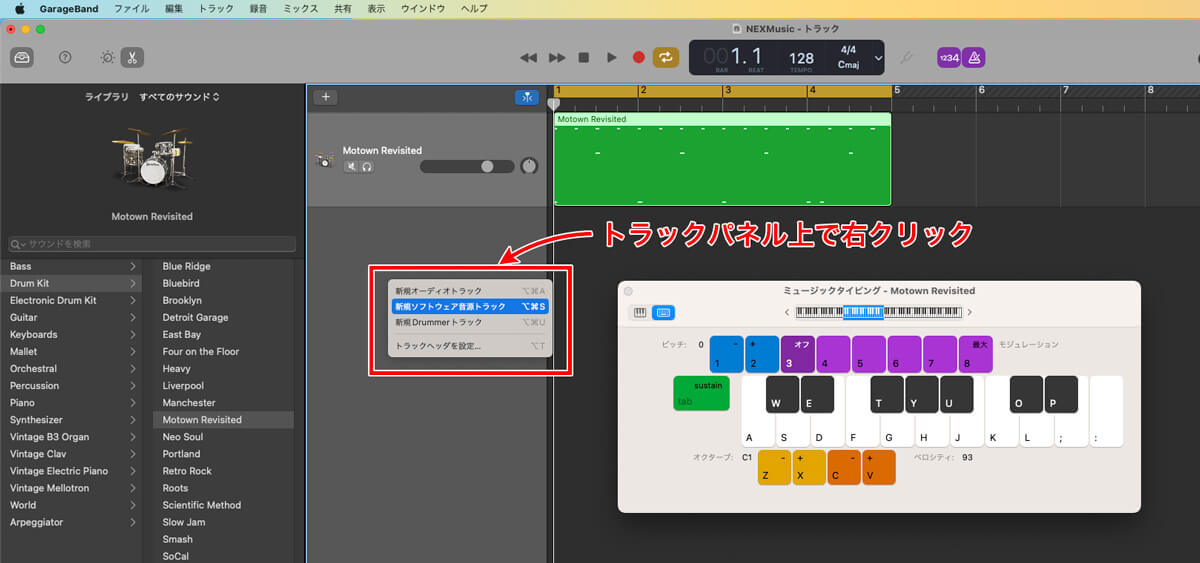
Task: Enable the 1234 count-in button
Action: 948,58
